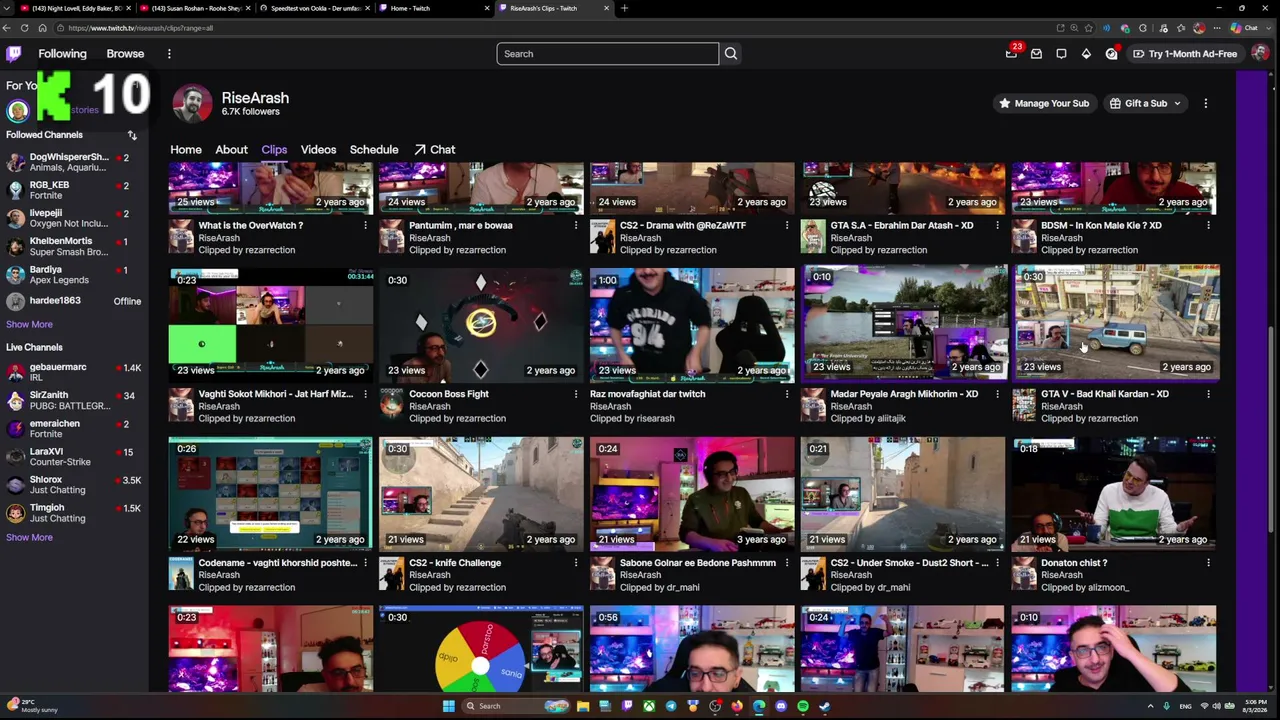
Task: Go to the Videos tab
Action: [318, 150]
